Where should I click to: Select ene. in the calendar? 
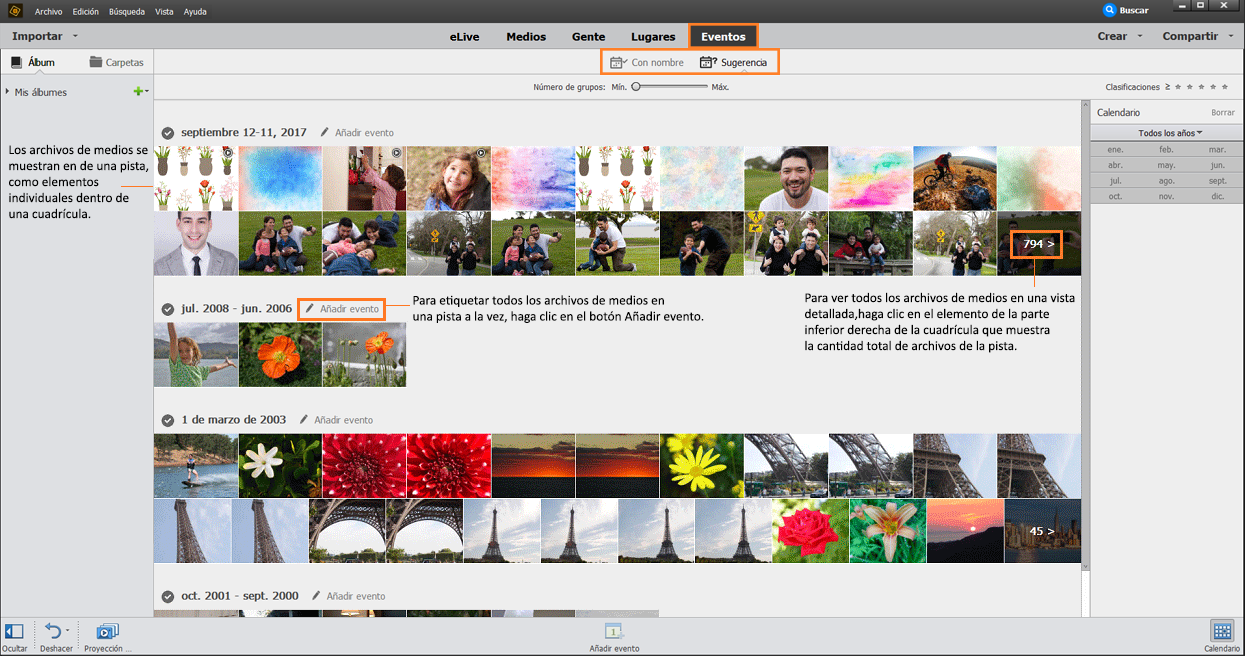click(1115, 150)
